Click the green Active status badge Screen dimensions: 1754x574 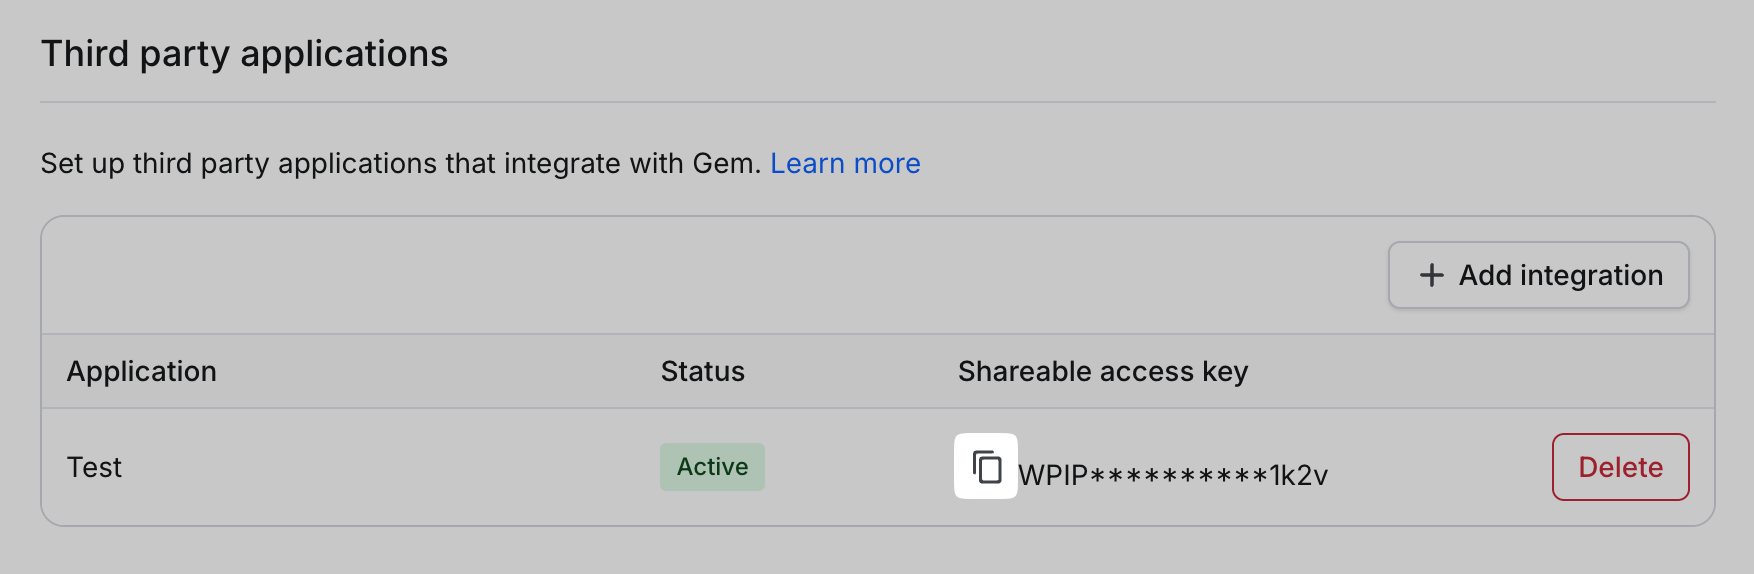pyautogui.click(x=712, y=467)
